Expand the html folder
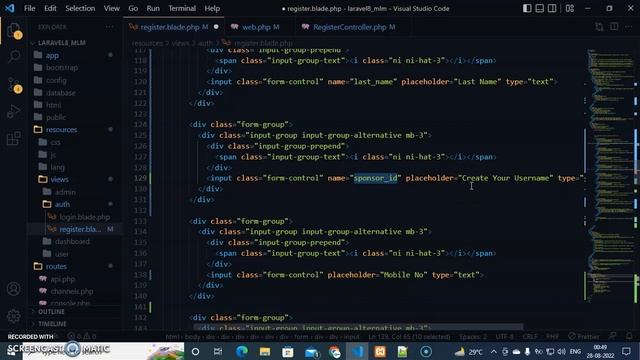 pyautogui.click(x=53, y=105)
